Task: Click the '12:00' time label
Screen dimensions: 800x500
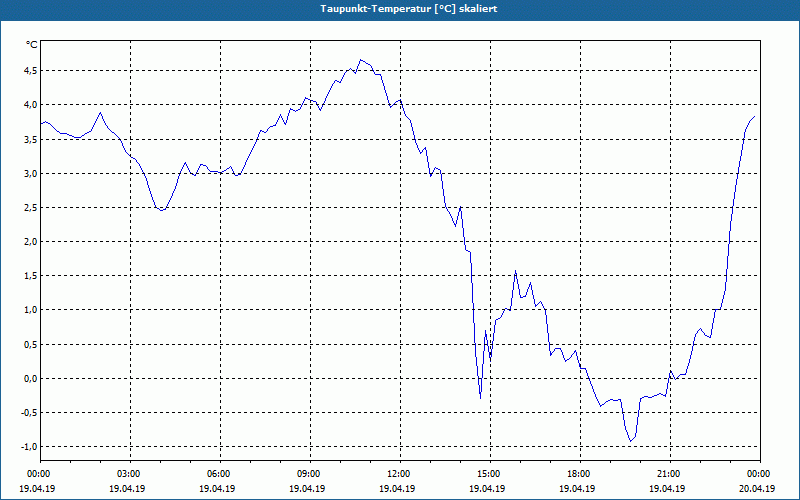Action: point(401,474)
